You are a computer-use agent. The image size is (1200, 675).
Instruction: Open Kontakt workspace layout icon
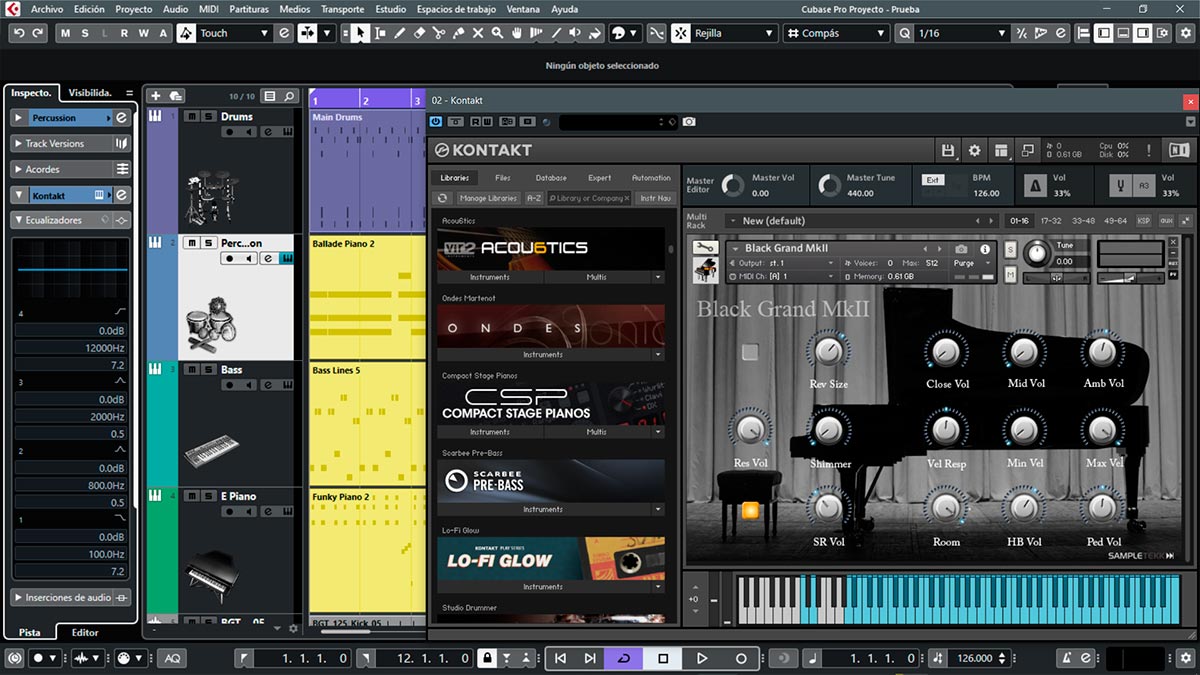click(x=1001, y=151)
